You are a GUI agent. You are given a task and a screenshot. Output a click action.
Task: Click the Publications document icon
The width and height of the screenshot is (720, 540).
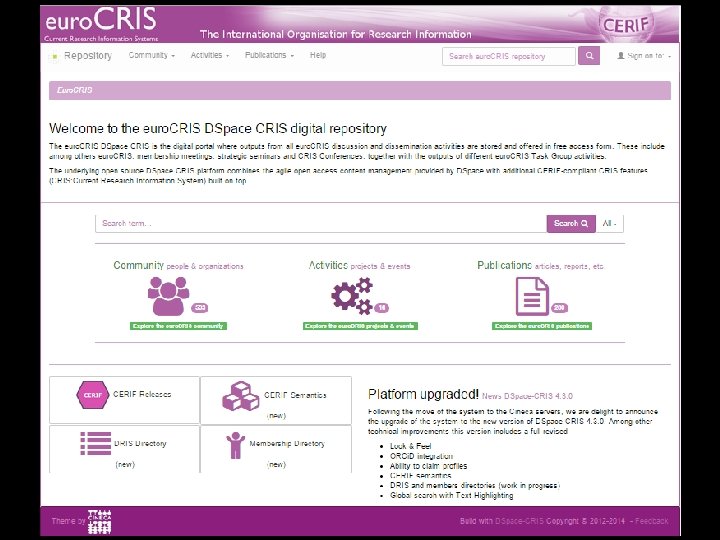(532, 296)
